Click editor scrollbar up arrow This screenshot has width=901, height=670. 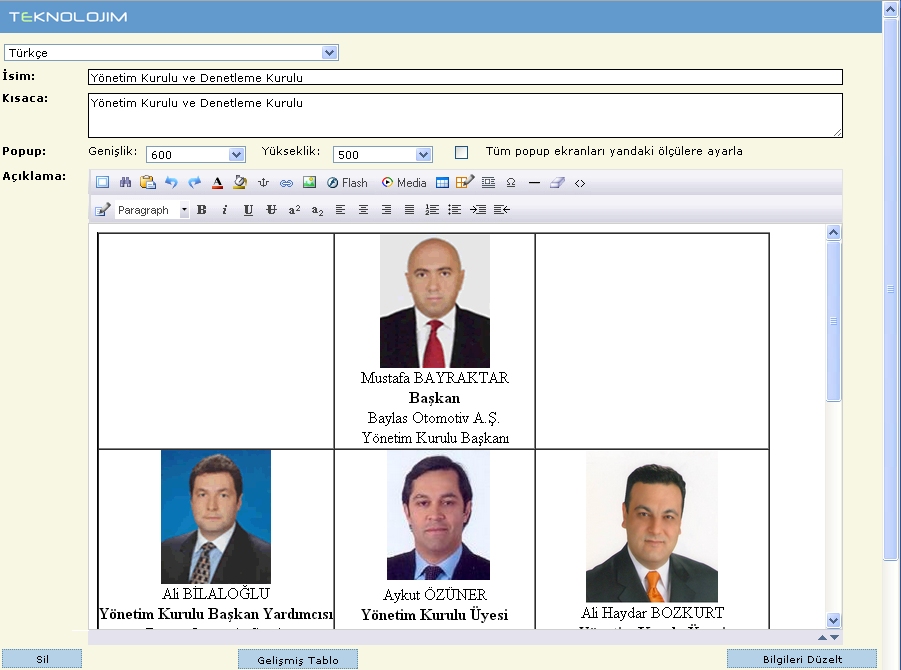(833, 232)
